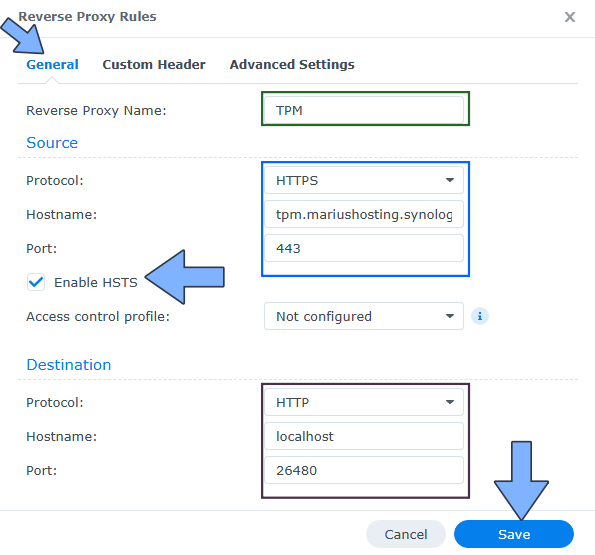The width and height of the screenshot is (595, 555).
Task: Click the info icon beside Access control profile
Action: pyautogui.click(x=480, y=316)
